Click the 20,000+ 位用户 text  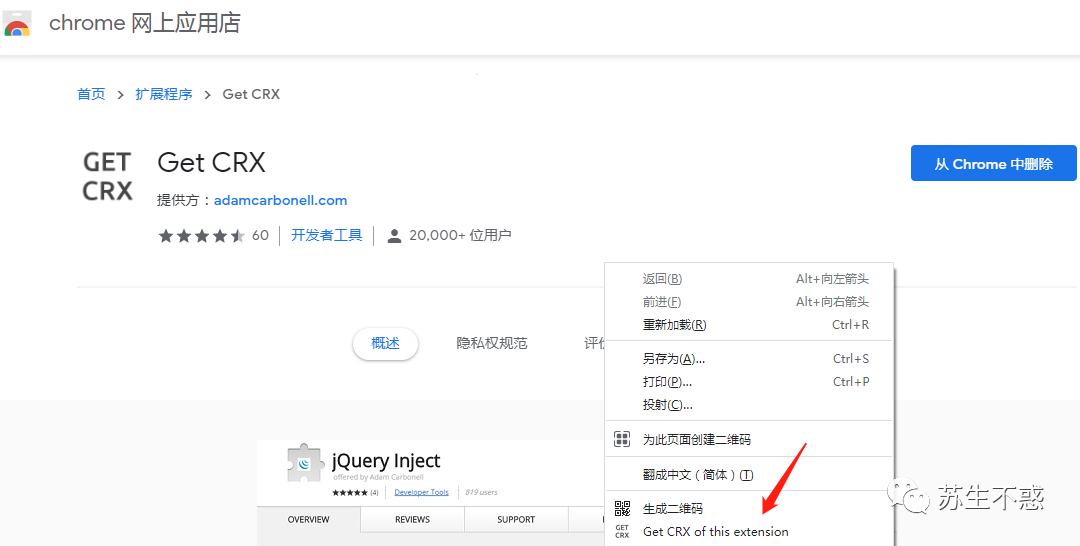coord(460,235)
